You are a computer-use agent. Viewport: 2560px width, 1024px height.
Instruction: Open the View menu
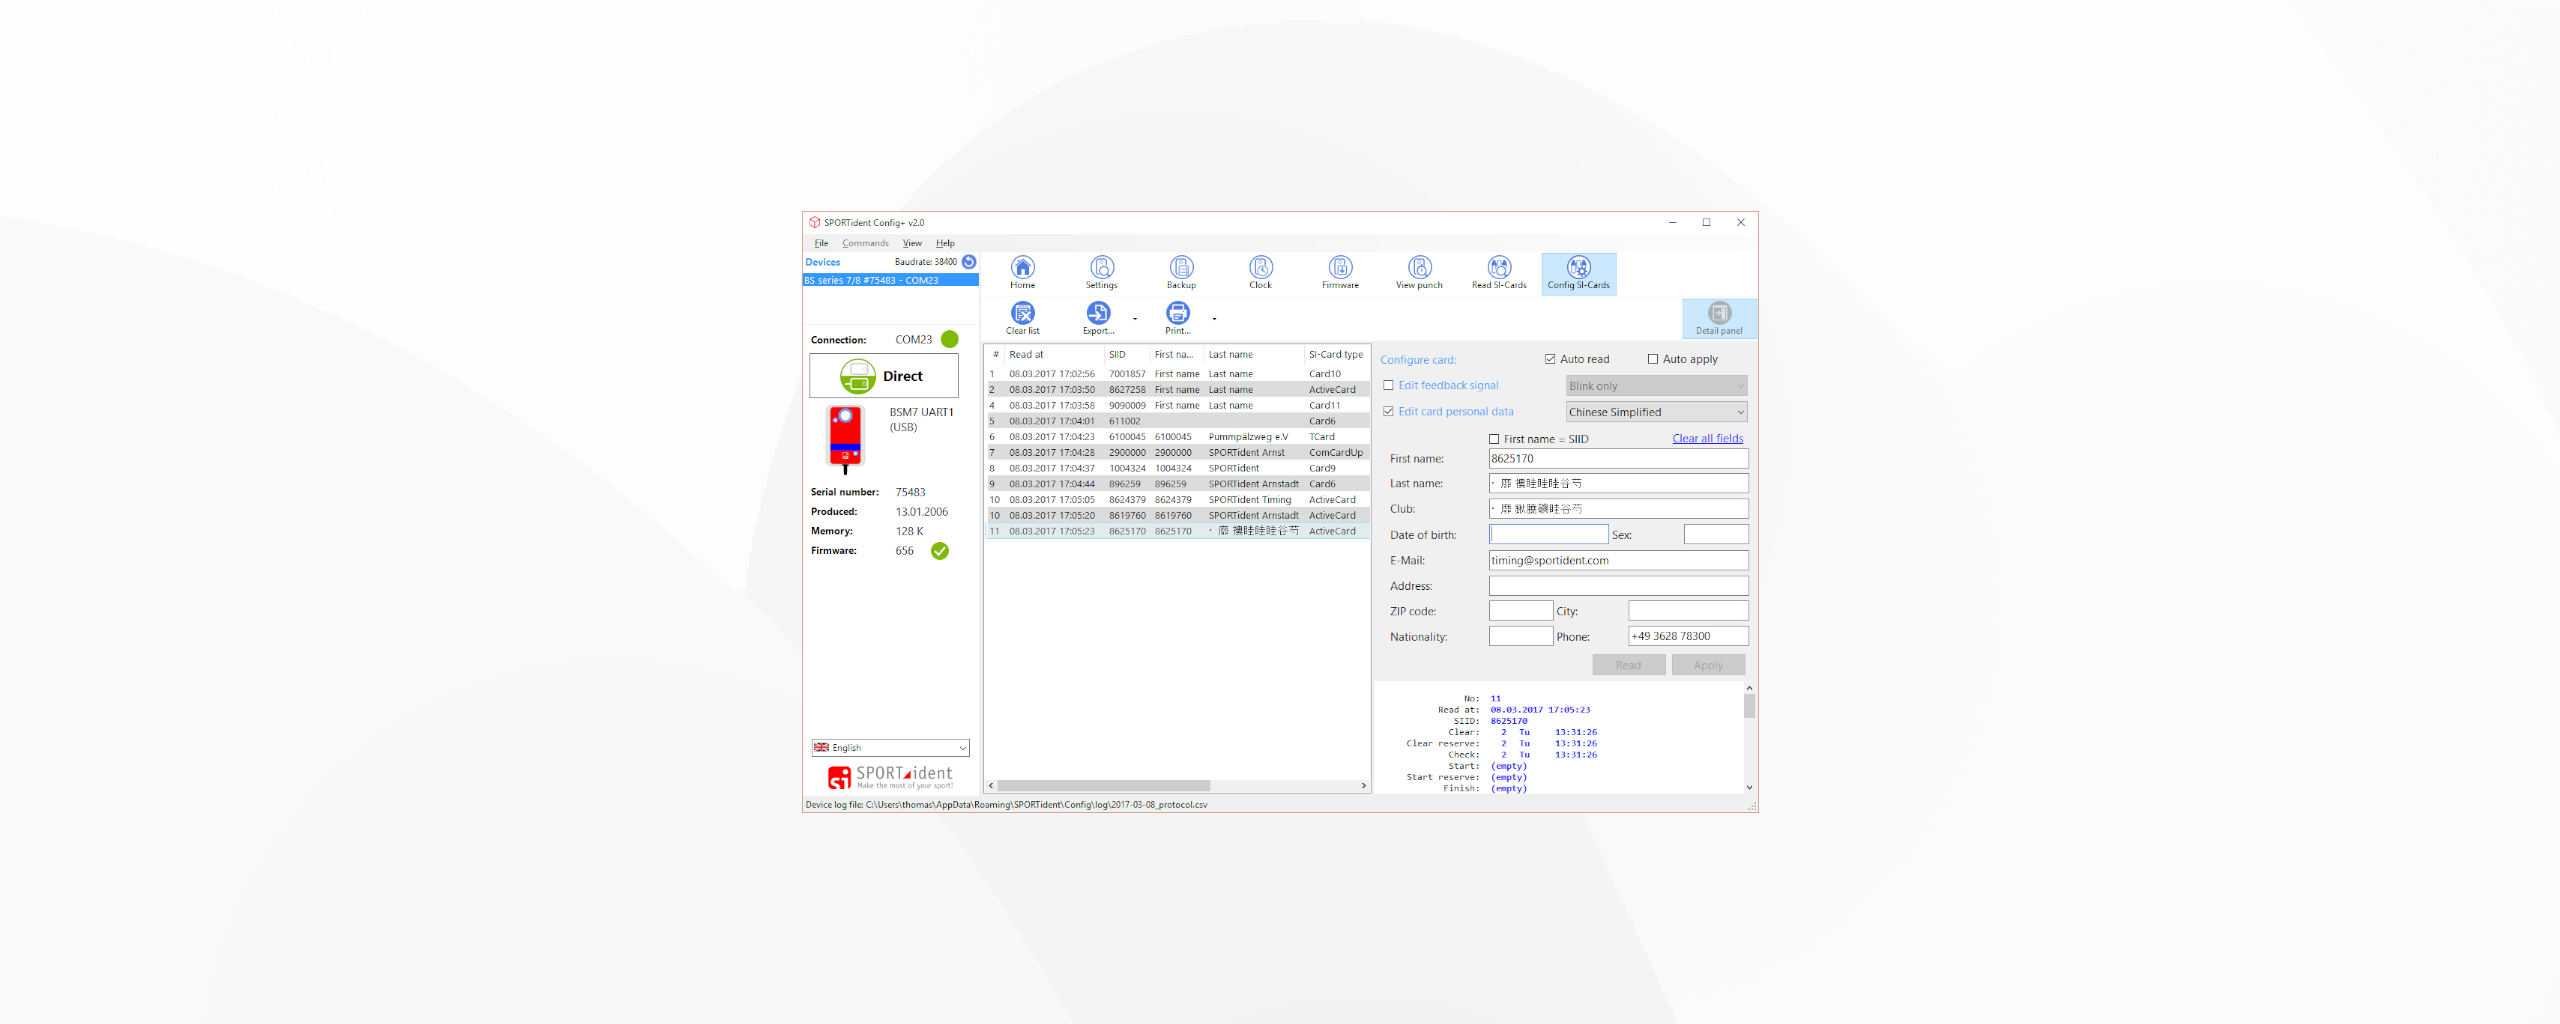click(912, 243)
